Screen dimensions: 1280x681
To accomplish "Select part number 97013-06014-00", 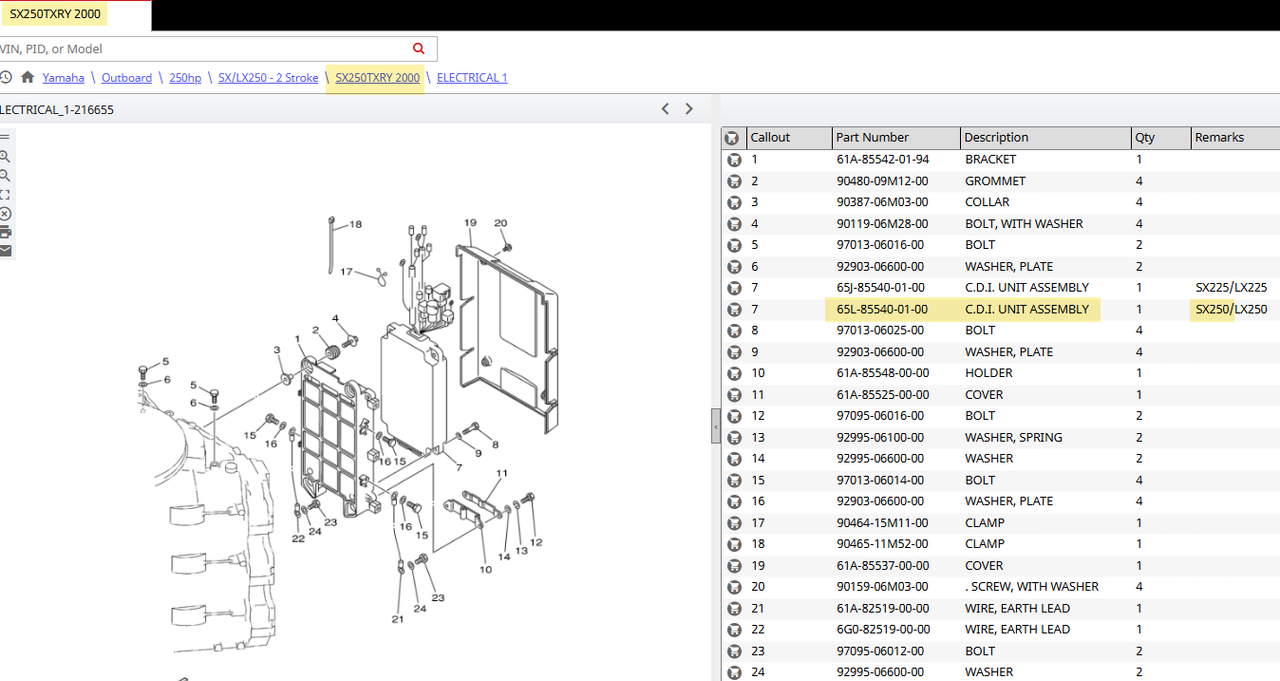I will tap(880, 480).
